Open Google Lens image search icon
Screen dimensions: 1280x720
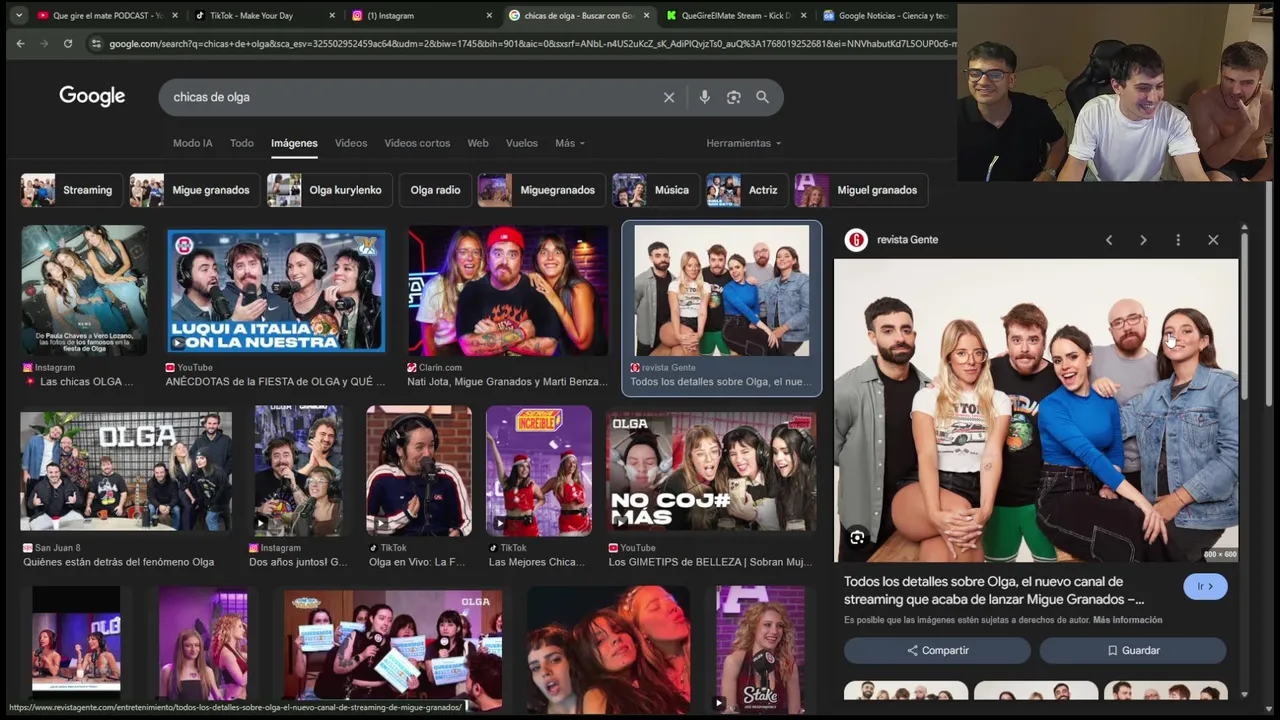point(734,97)
